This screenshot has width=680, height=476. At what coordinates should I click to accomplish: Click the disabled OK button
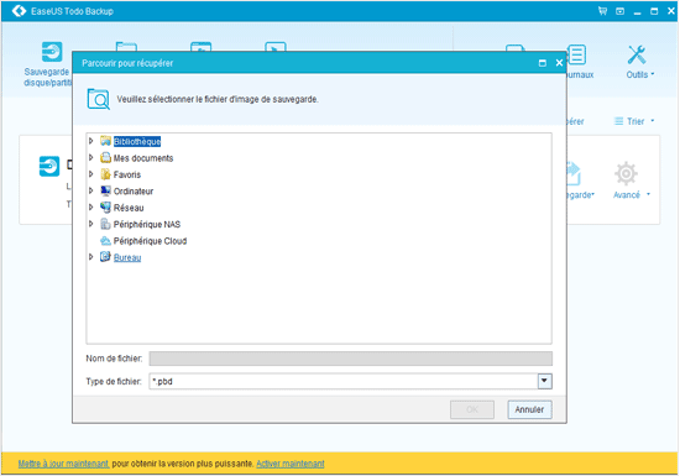472,409
